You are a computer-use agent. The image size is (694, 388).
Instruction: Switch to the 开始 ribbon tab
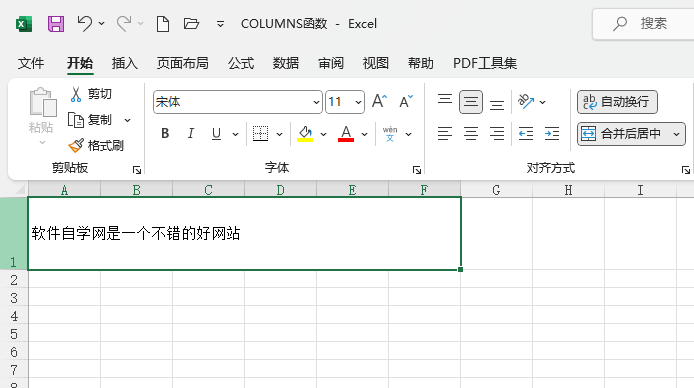pyautogui.click(x=80, y=63)
